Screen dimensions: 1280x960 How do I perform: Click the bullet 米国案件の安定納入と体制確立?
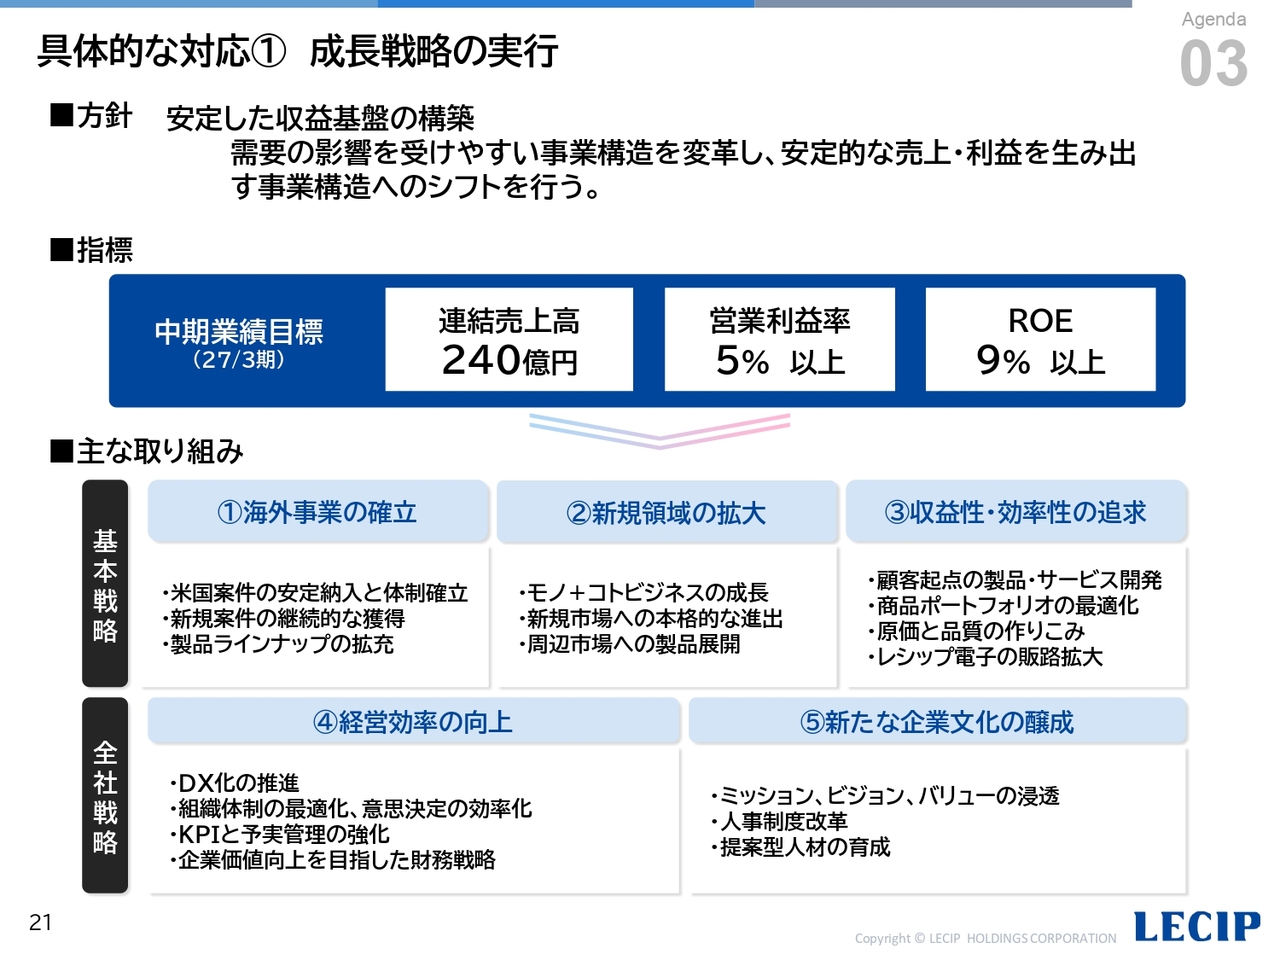(x=315, y=593)
